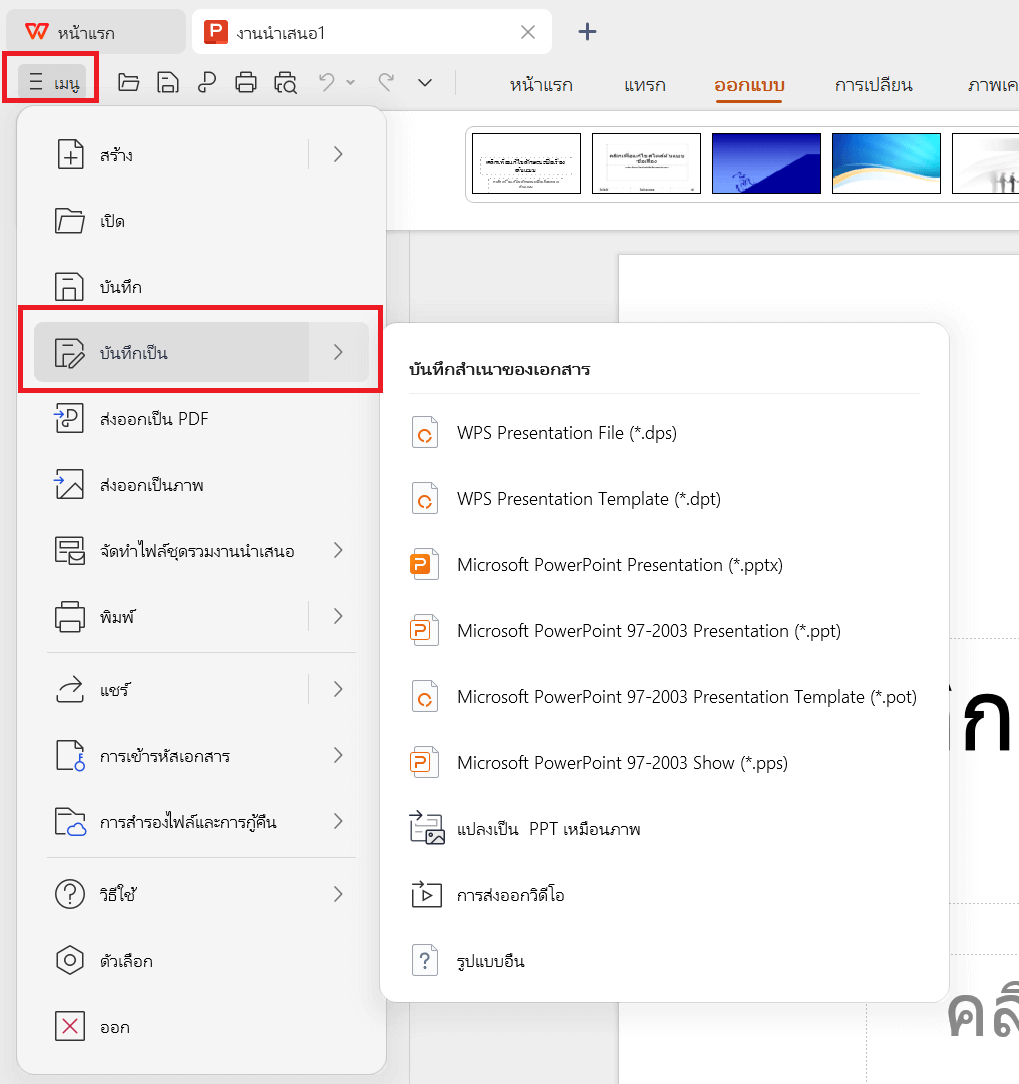This screenshot has height=1084, width=1019.
Task: Expand the พิมพ์ submenu arrow
Action: point(338,617)
